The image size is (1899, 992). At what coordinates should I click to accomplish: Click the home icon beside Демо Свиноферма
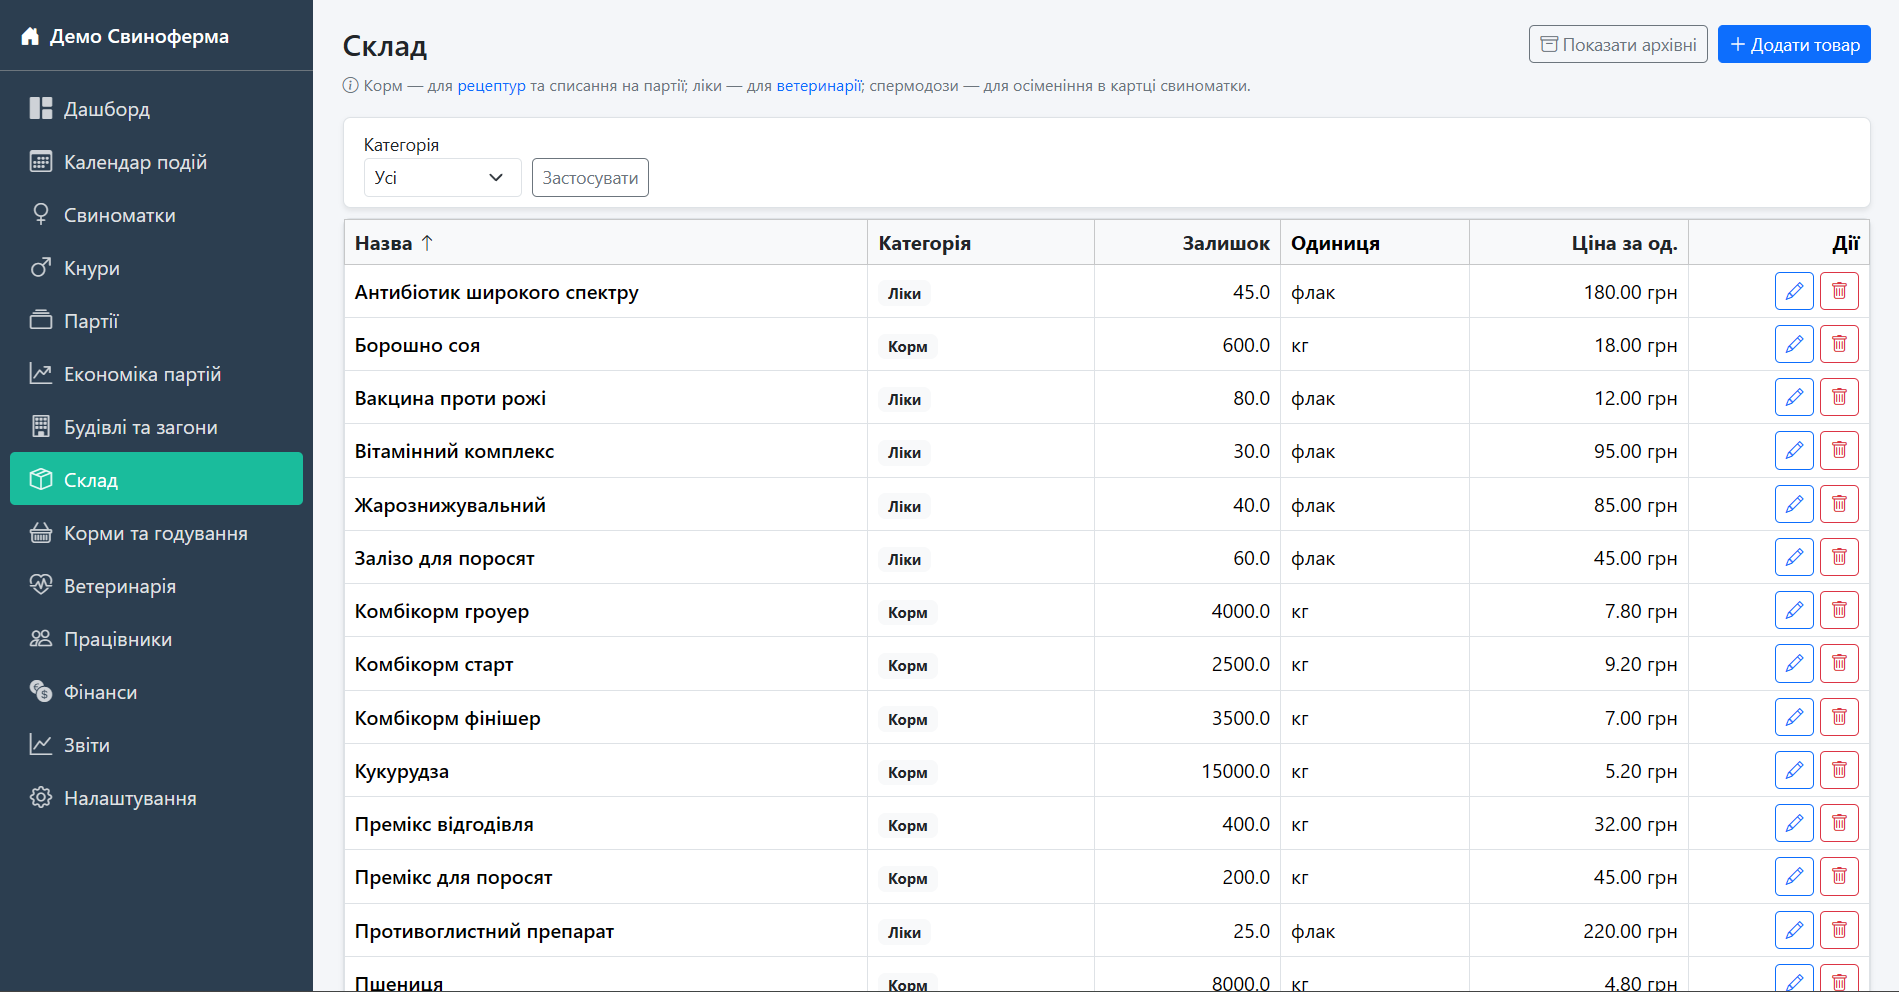(x=30, y=37)
